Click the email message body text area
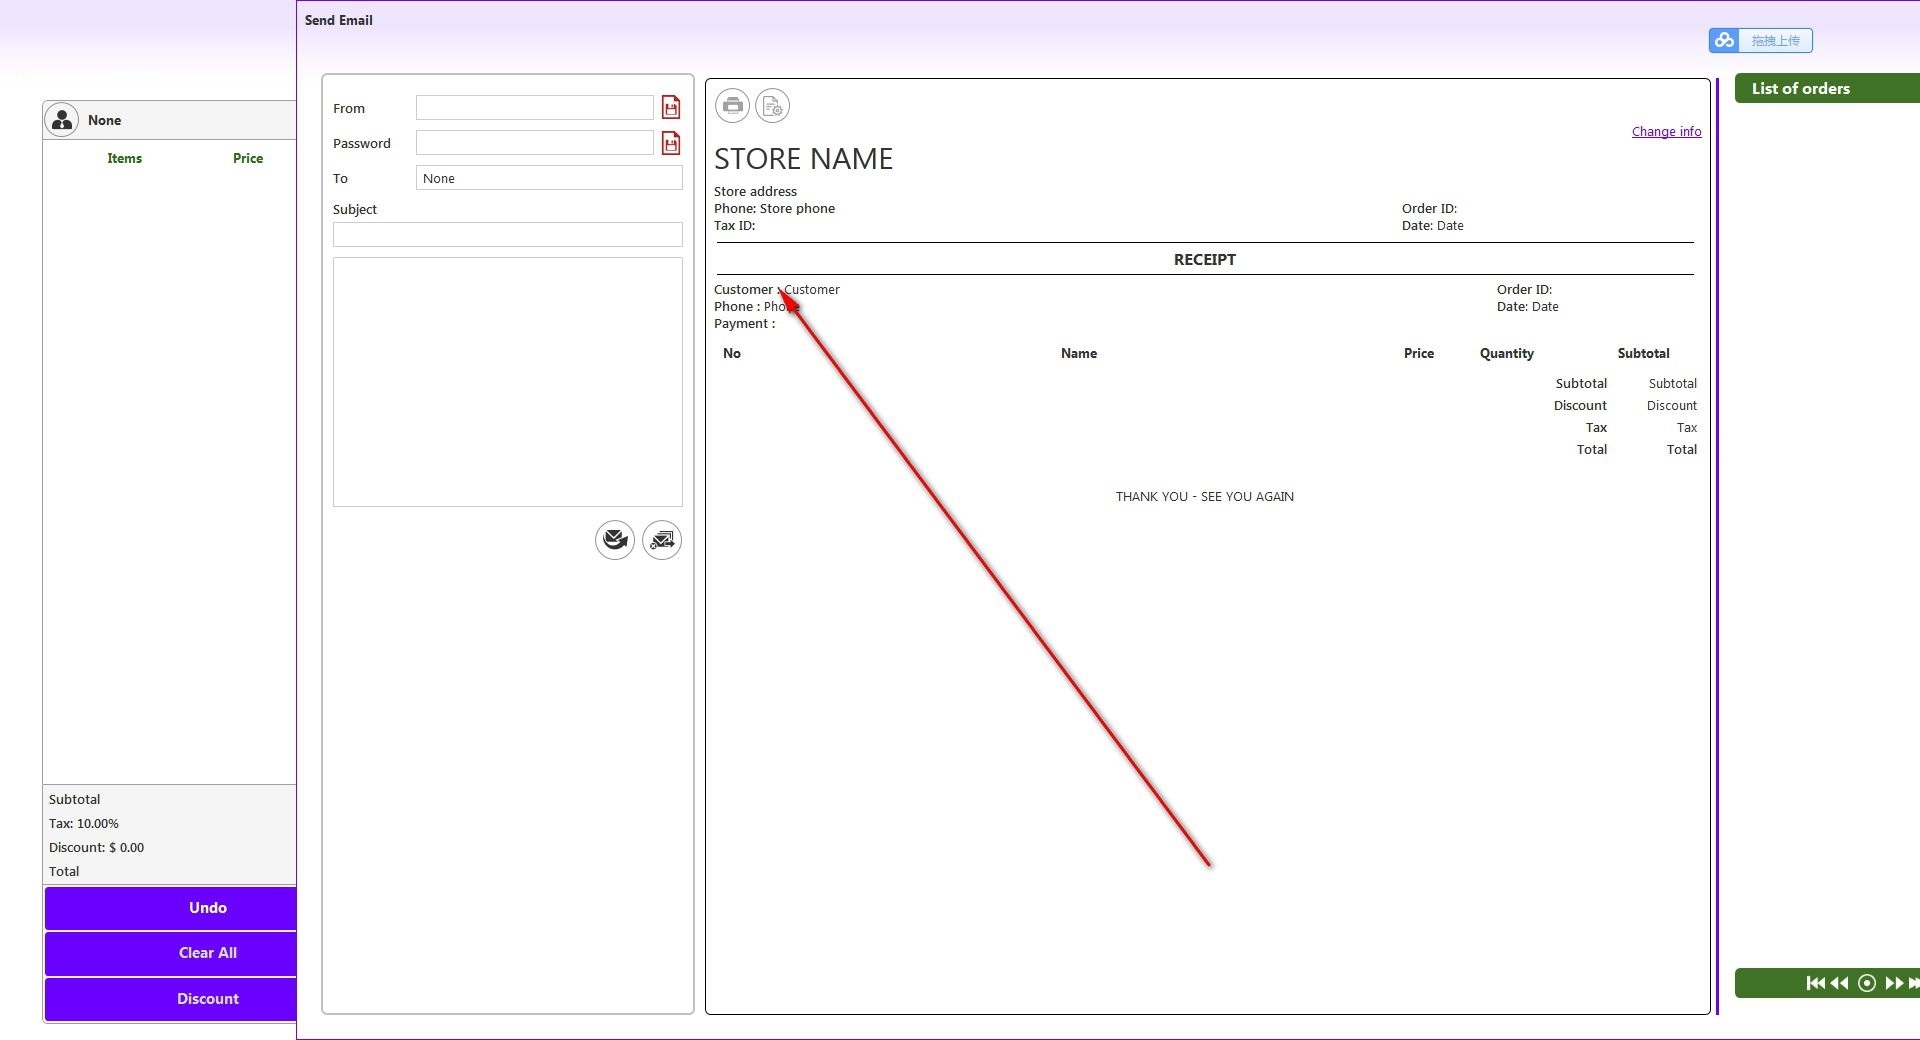 click(508, 382)
